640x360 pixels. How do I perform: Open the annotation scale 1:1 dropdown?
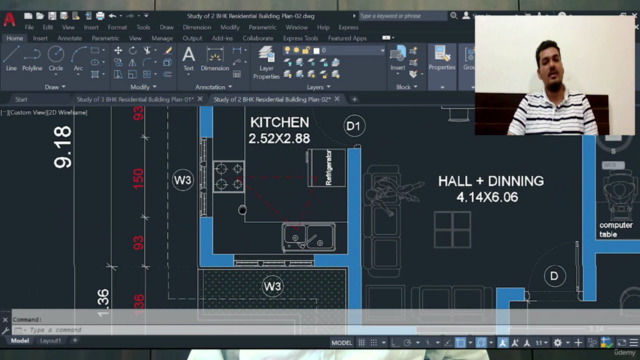tap(541, 342)
